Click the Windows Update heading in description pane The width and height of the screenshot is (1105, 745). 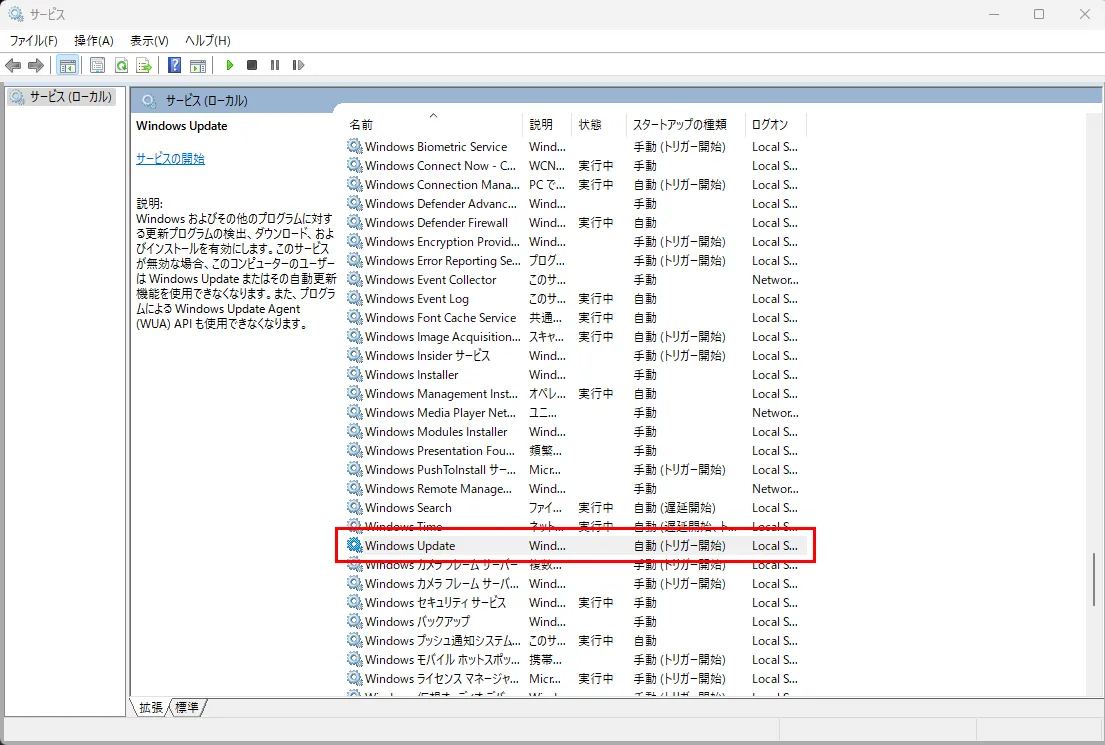pos(182,125)
